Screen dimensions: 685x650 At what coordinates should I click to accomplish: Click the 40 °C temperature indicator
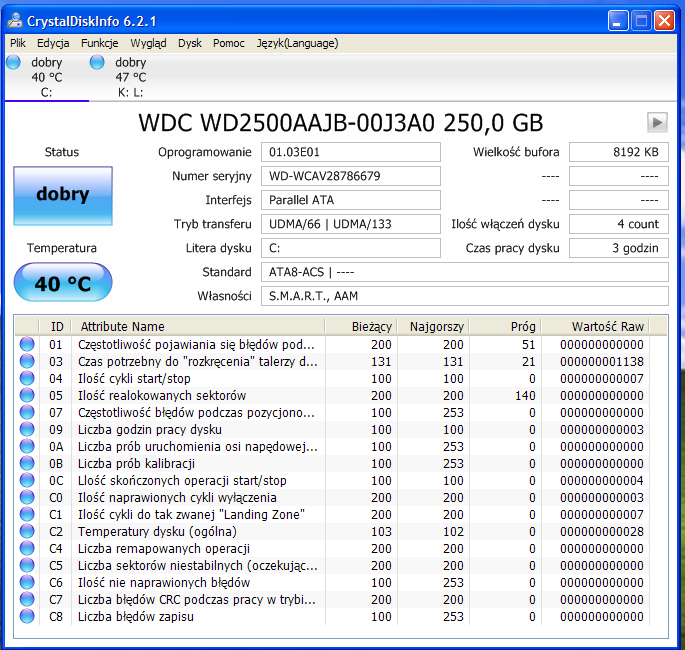(x=63, y=283)
